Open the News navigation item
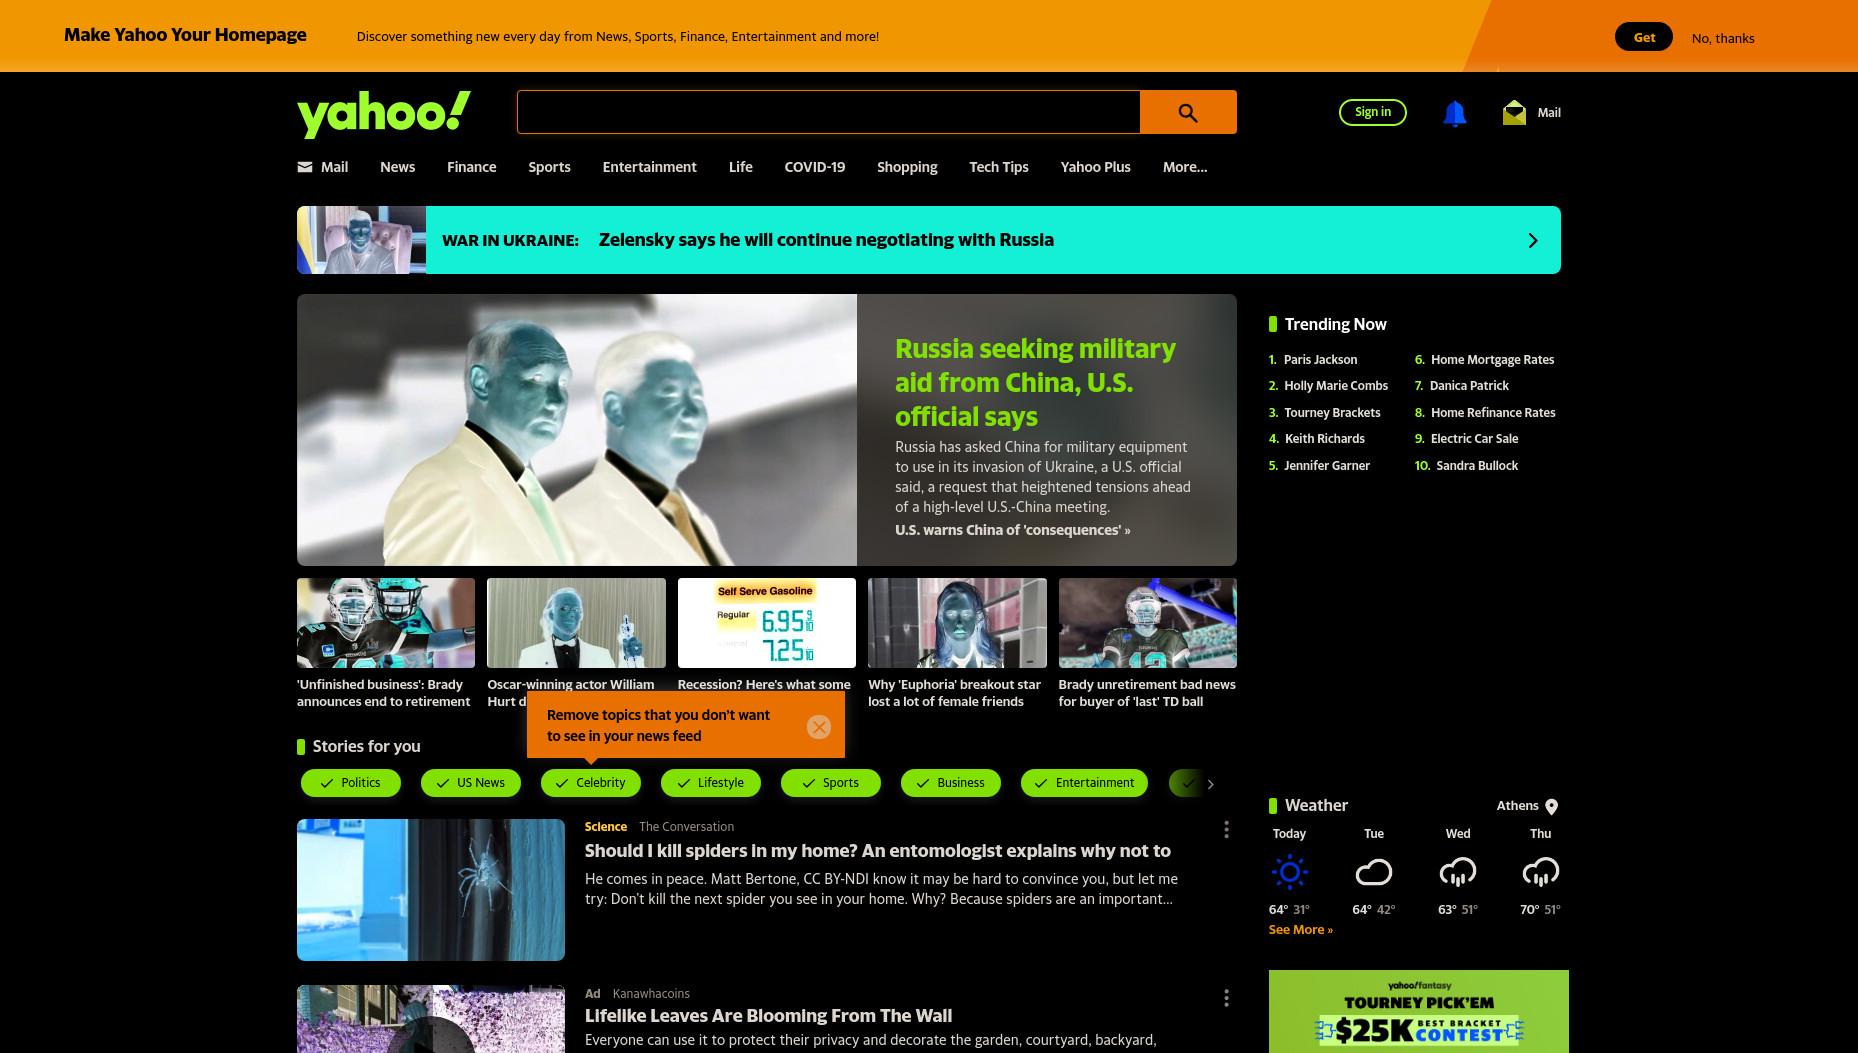Image resolution: width=1858 pixels, height=1053 pixels. tap(397, 167)
